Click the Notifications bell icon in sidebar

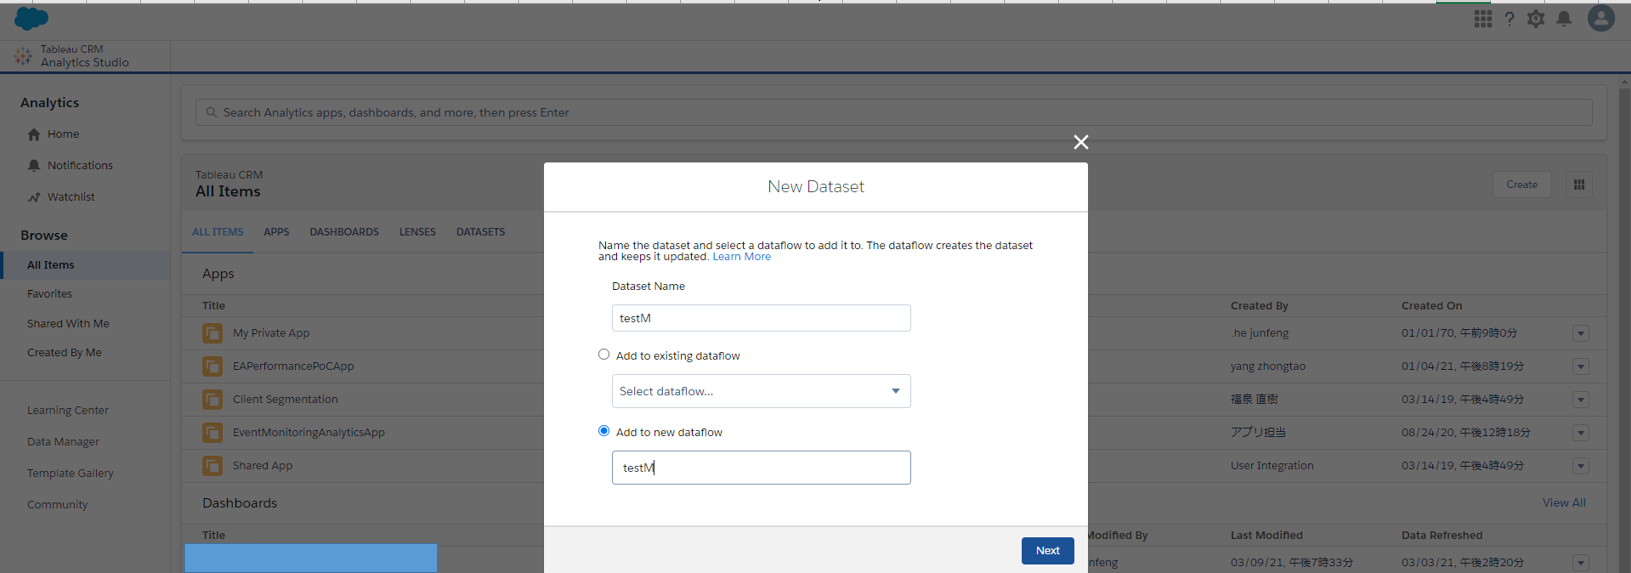(x=34, y=165)
